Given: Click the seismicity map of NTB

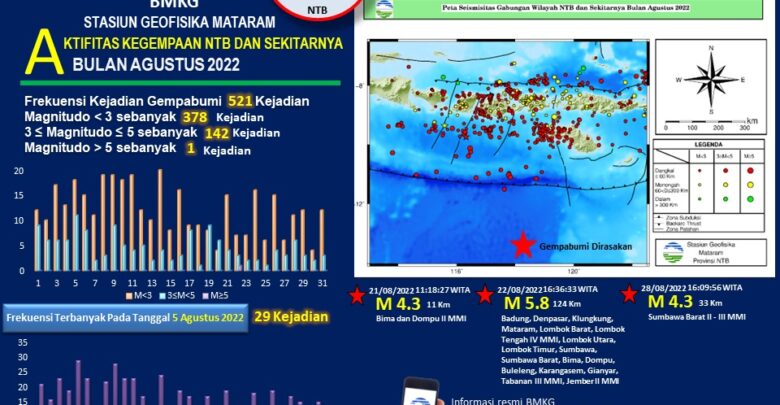Looking at the screenshot, I should [508, 152].
